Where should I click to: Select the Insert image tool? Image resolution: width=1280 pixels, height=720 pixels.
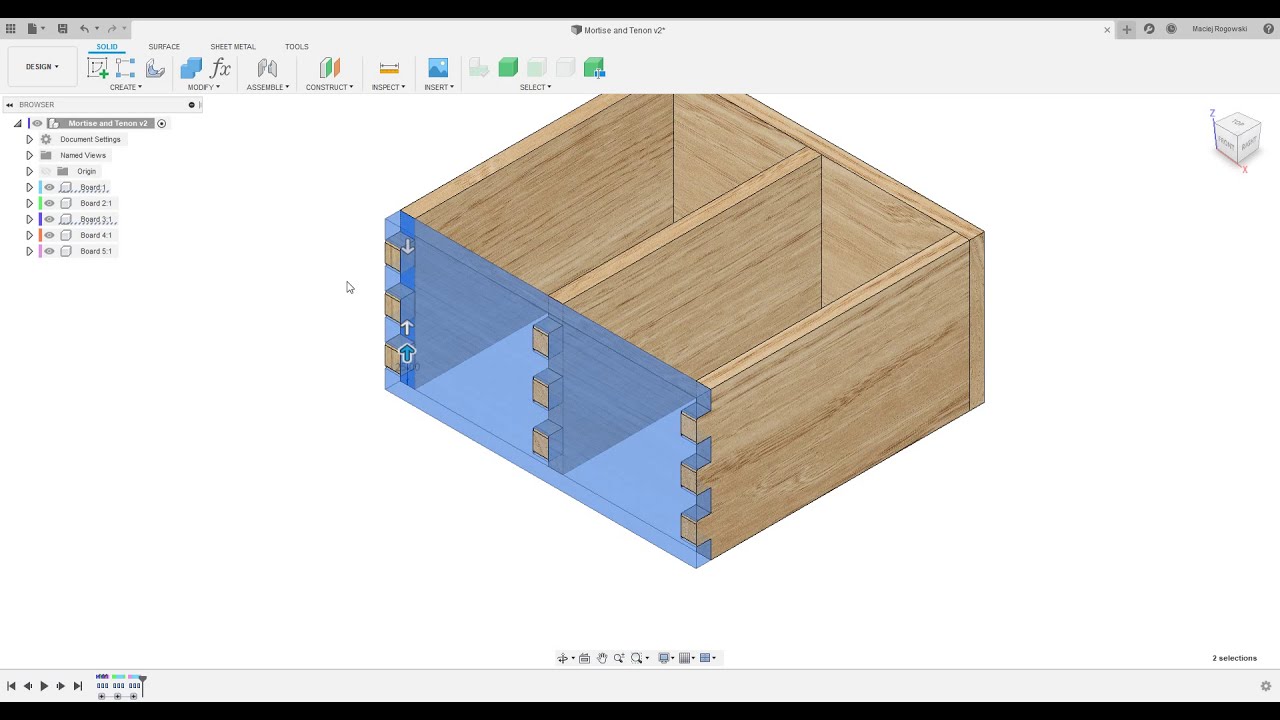click(438, 68)
